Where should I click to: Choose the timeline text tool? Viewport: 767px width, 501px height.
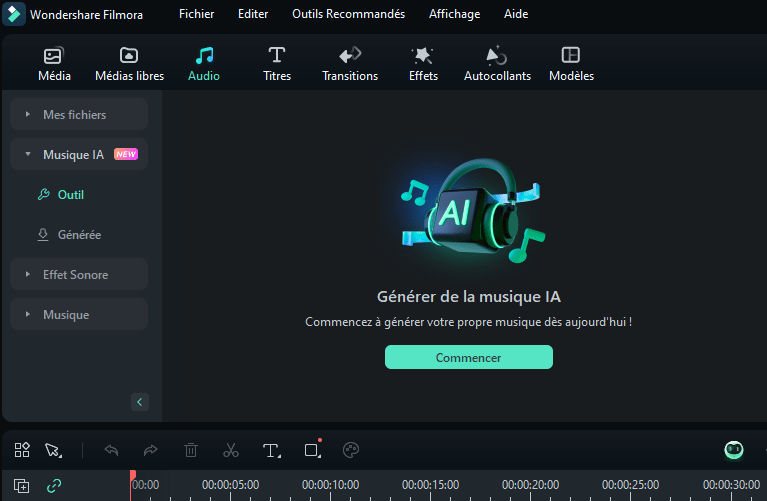[x=272, y=450]
